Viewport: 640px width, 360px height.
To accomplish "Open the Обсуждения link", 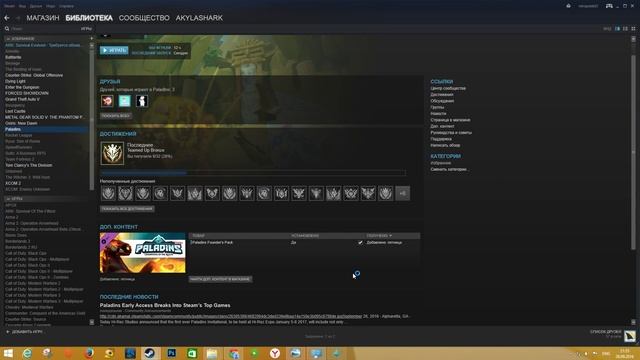I will click(x=442, y=101).
